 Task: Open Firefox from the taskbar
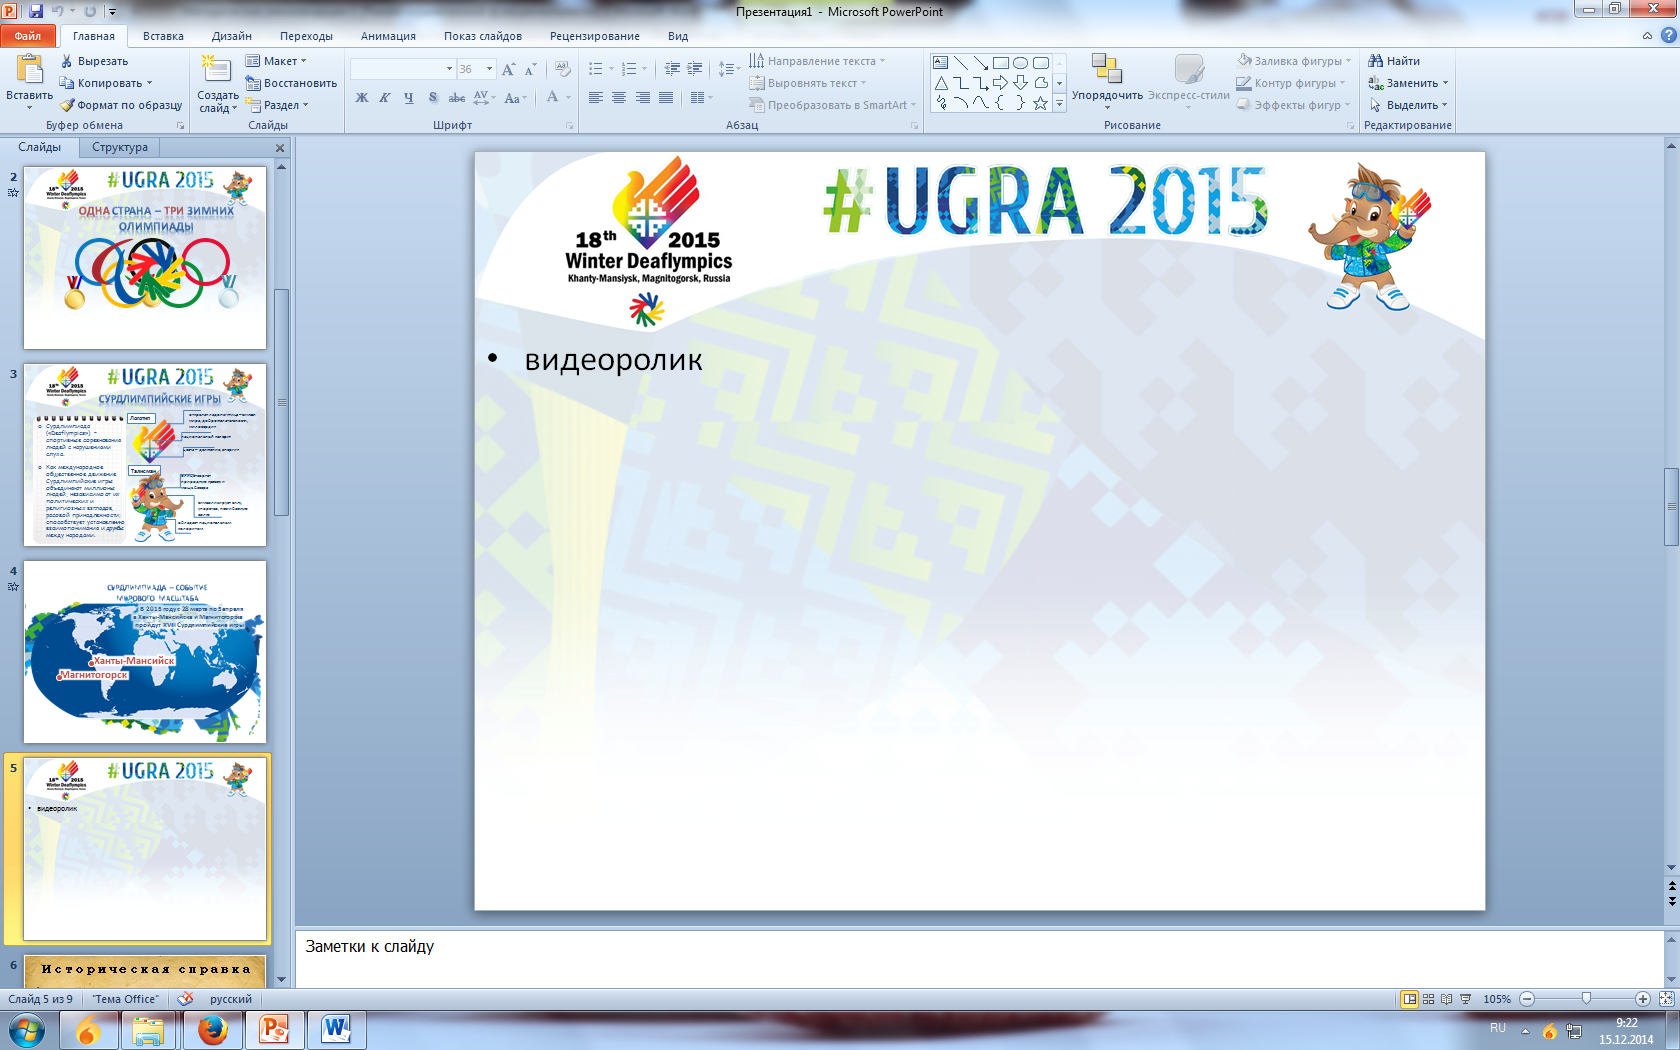[x=213, y=1030]
